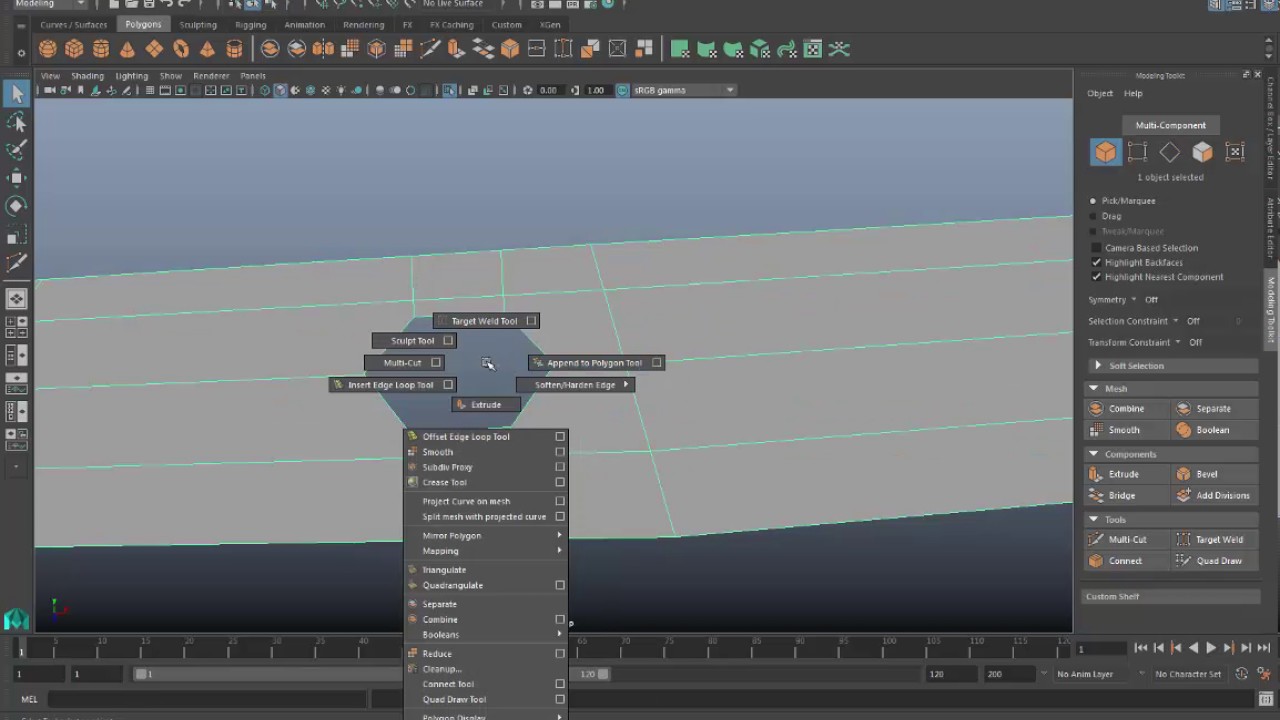
Task: Go to end of playback range
Action: 1262,648
